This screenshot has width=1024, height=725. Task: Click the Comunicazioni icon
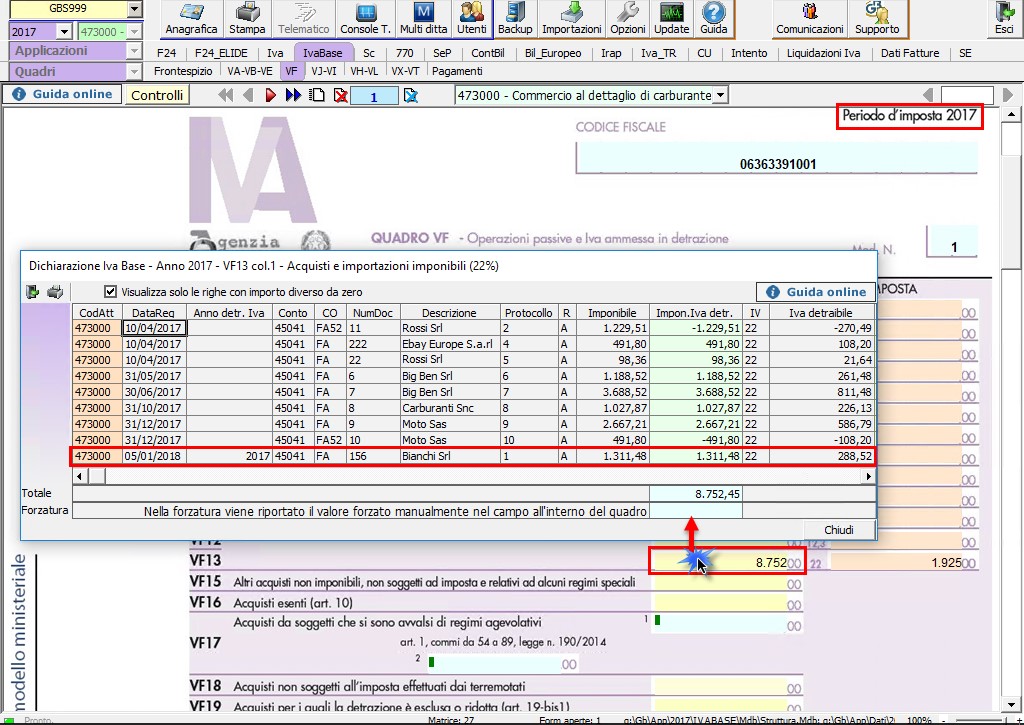coord(809,18)
